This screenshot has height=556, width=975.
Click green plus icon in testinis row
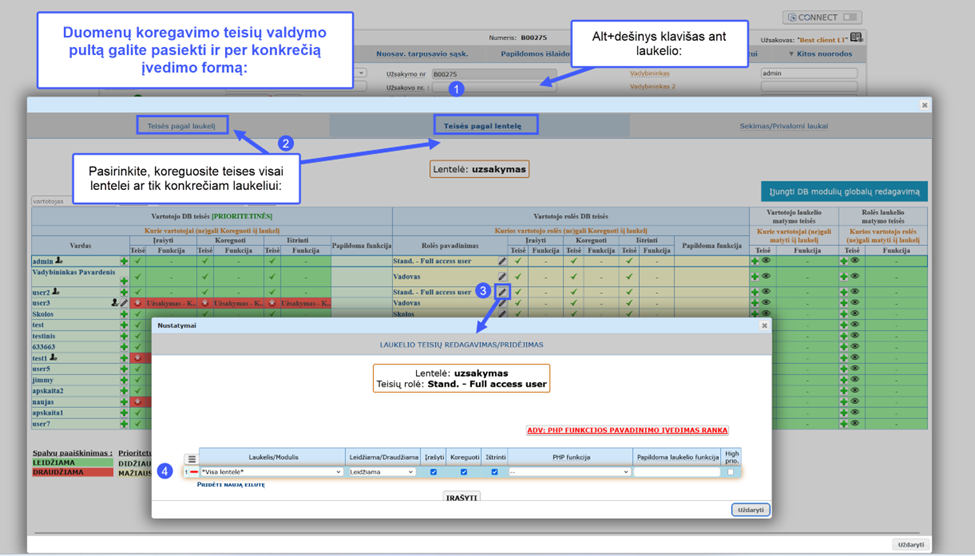click(x=124, y=336)
